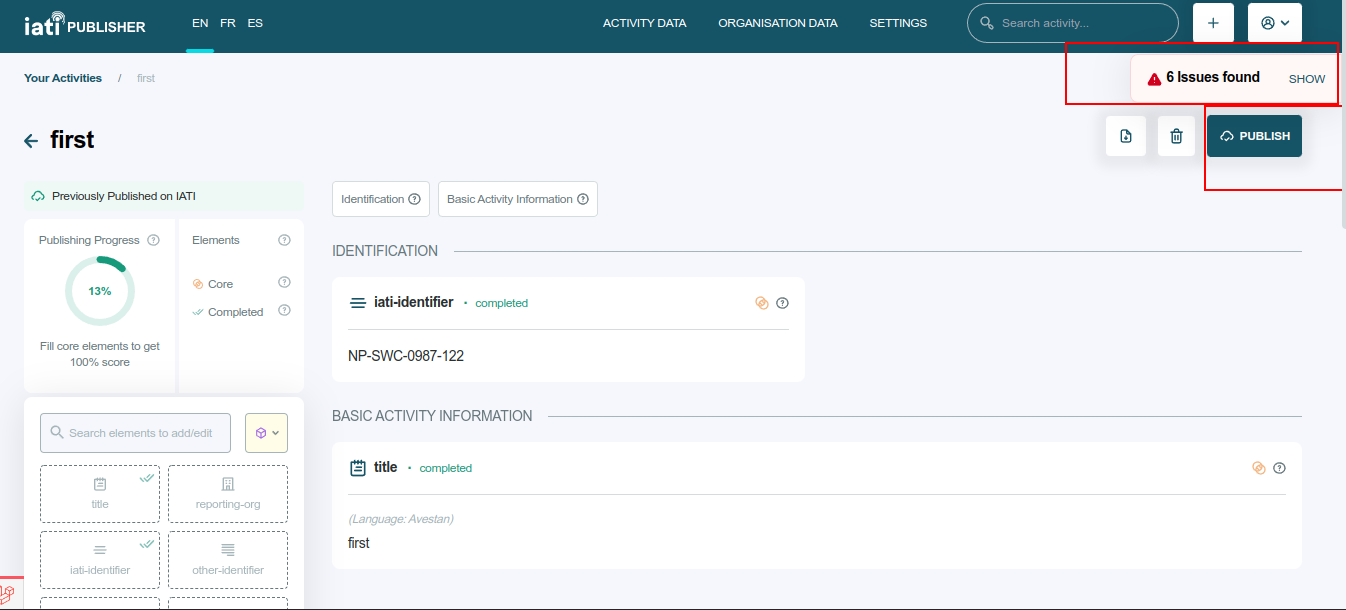Viewport: 1346px width, 610px height.
Task: Select the iati-identifier element tile
Action: coord(100,560)
